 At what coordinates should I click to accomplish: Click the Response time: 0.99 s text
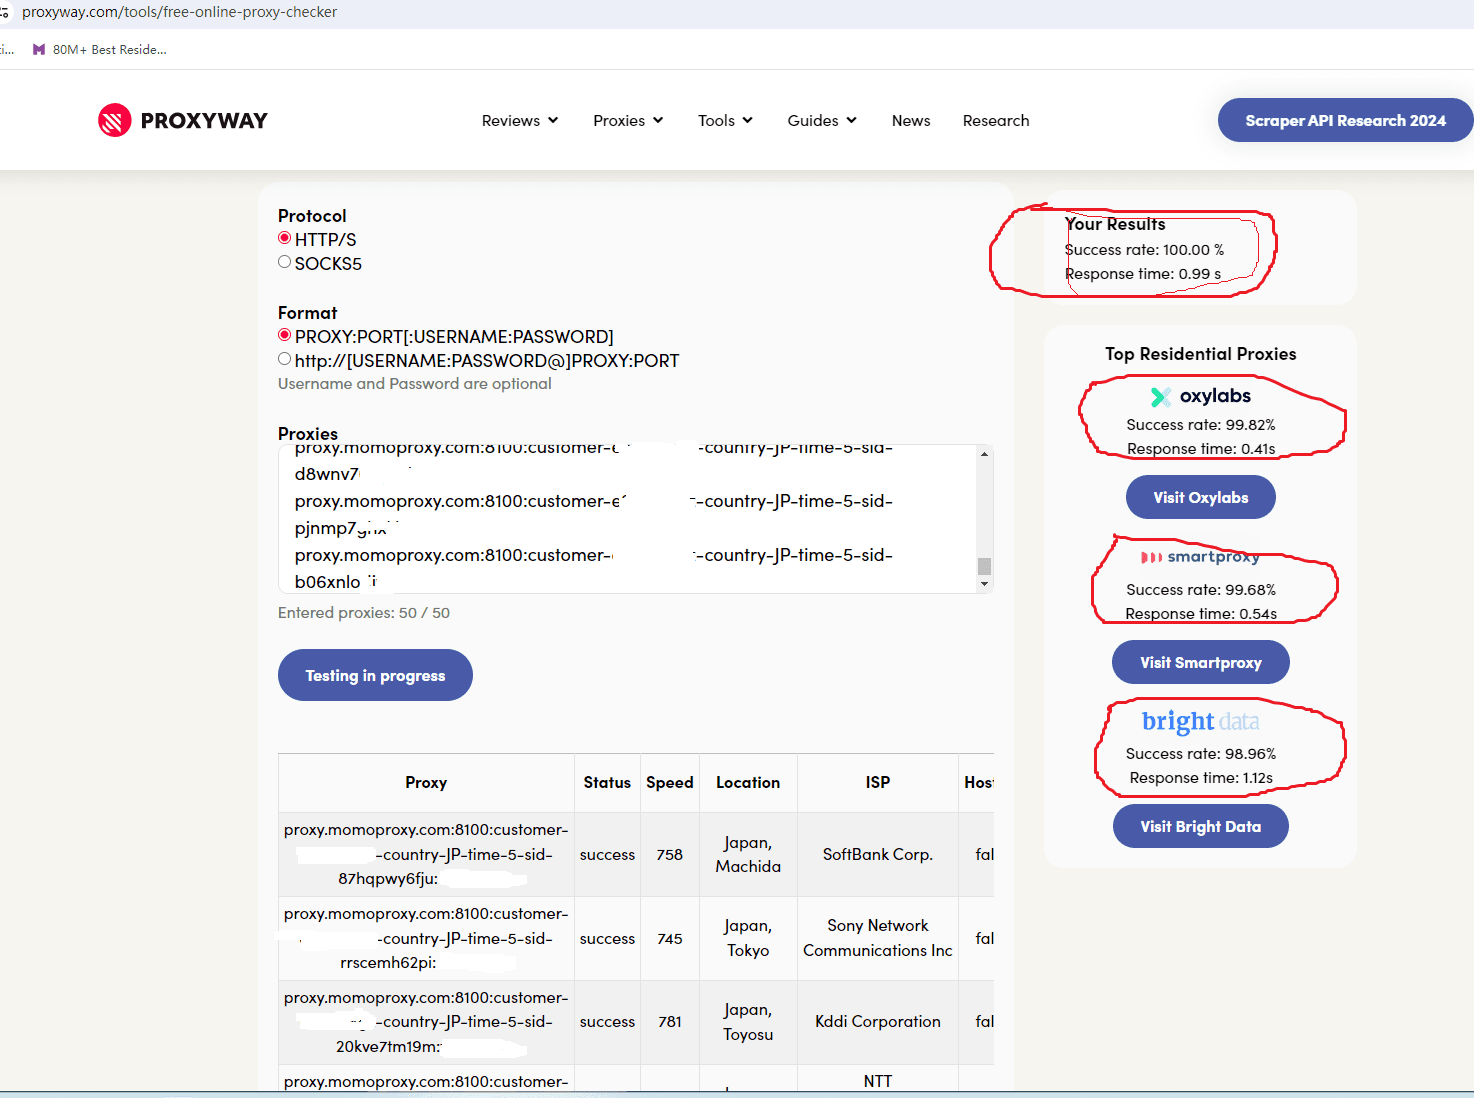pos(1143,274)
